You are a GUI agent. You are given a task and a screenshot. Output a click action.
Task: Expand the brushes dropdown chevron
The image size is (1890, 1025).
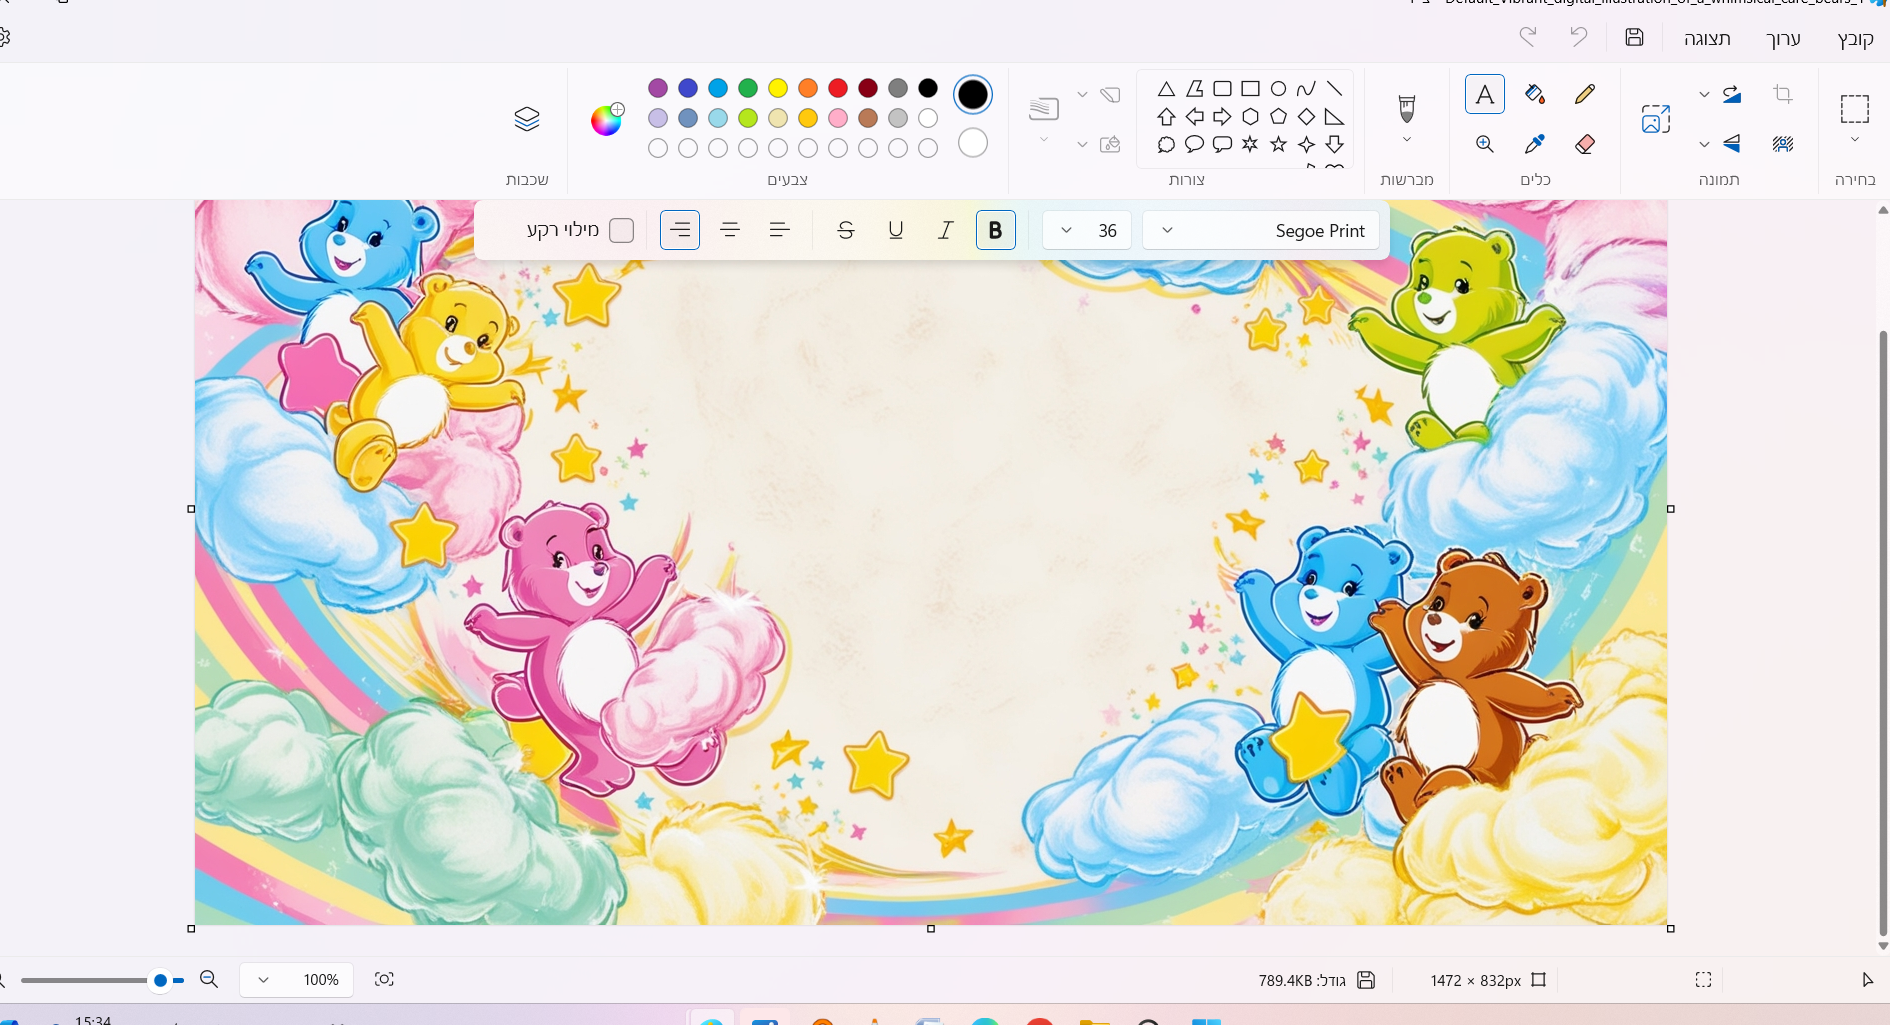pos(1407,140)
